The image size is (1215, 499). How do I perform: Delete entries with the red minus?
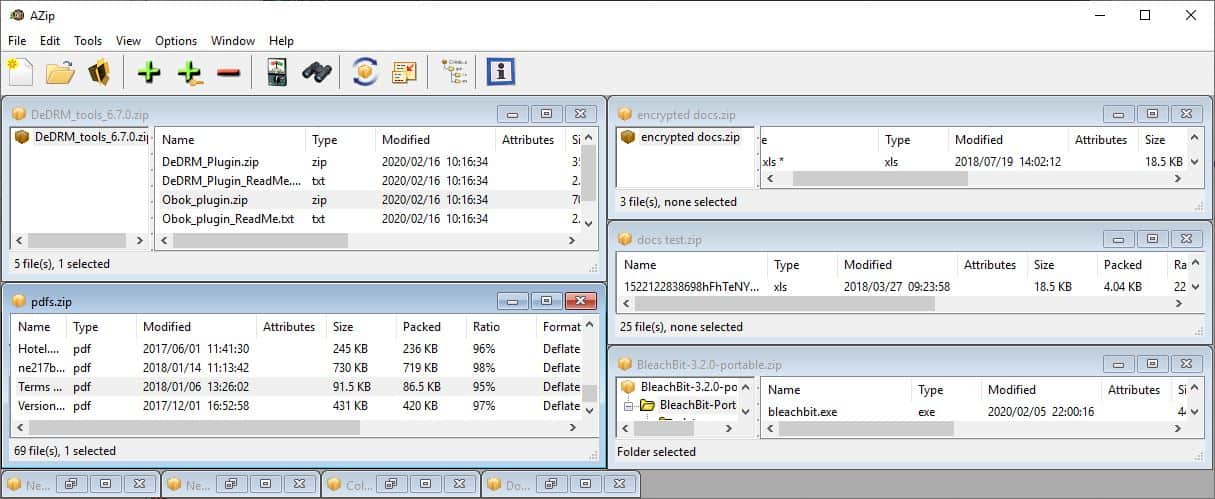pyautogui.click(x=228, y=72)
